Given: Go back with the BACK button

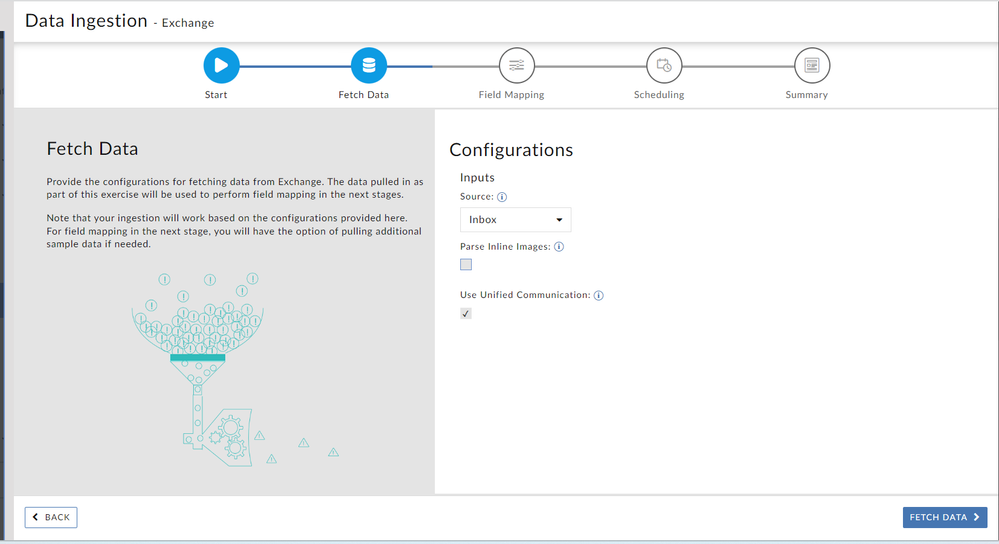Looking at the screenshot, I should 51,517.
